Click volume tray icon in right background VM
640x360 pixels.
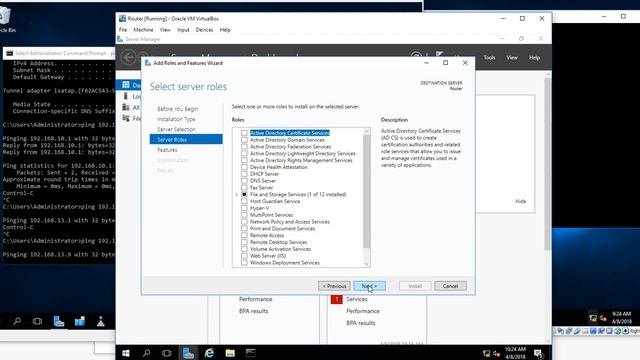tap(603, 318)
